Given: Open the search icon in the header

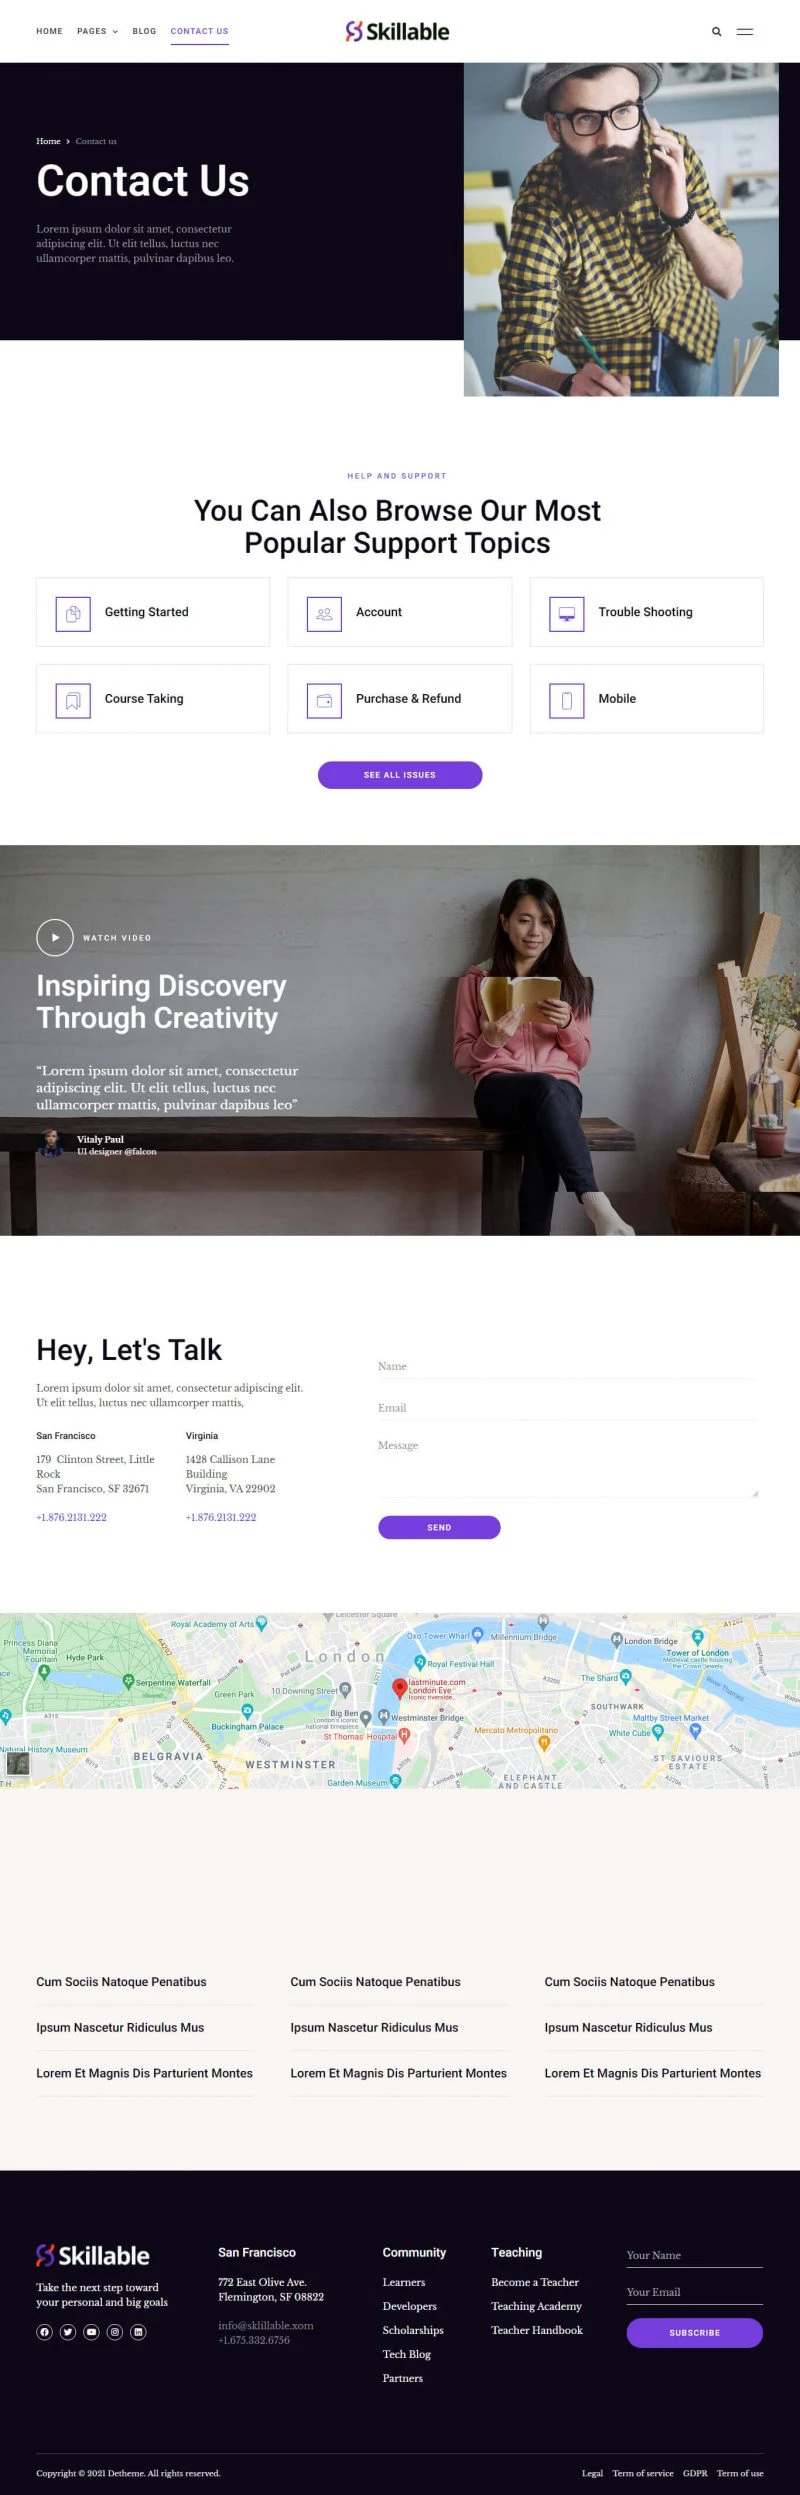Looking at the screenshot, I should coord(716,32).
